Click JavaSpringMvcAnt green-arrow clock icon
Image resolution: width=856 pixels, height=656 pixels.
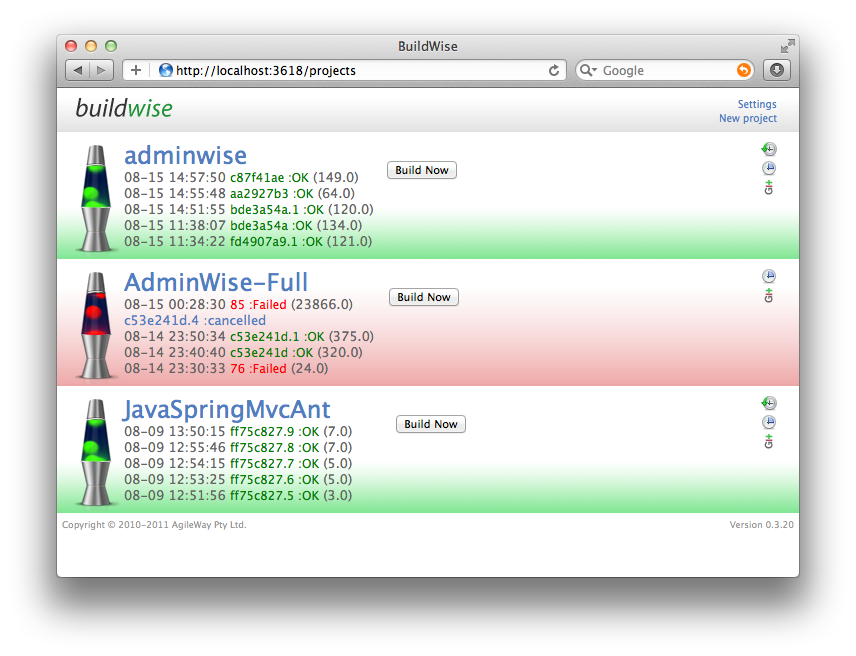(769, 403)
